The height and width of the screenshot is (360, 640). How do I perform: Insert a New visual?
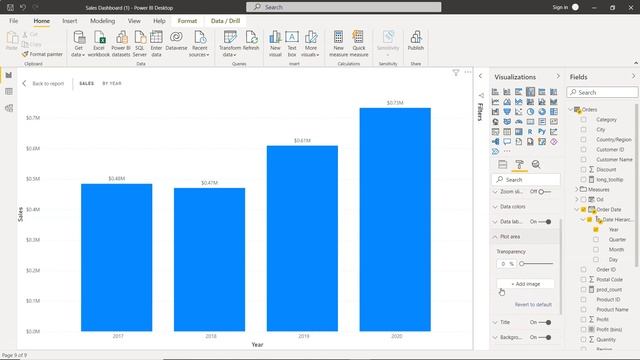(275, 44)
